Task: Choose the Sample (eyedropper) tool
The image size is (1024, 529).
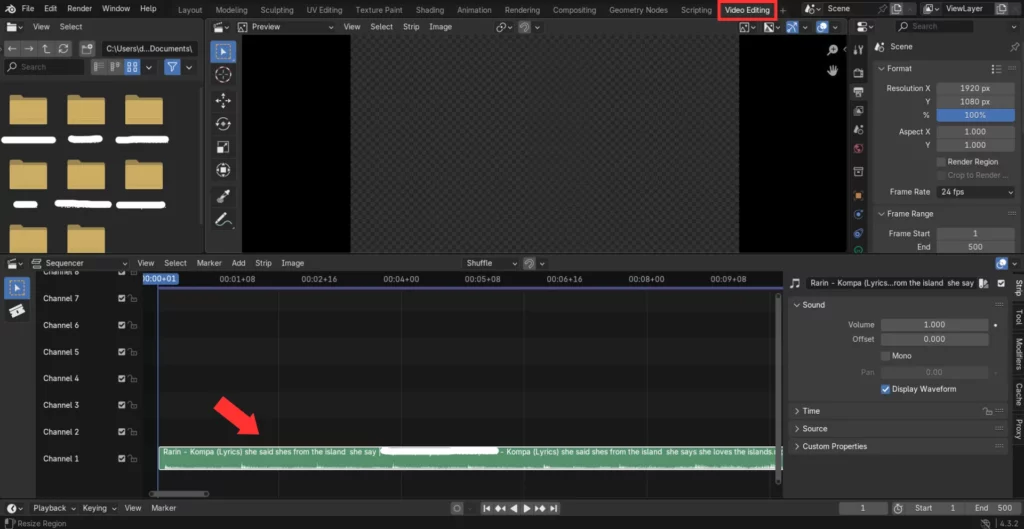Action: click(223, 195)
